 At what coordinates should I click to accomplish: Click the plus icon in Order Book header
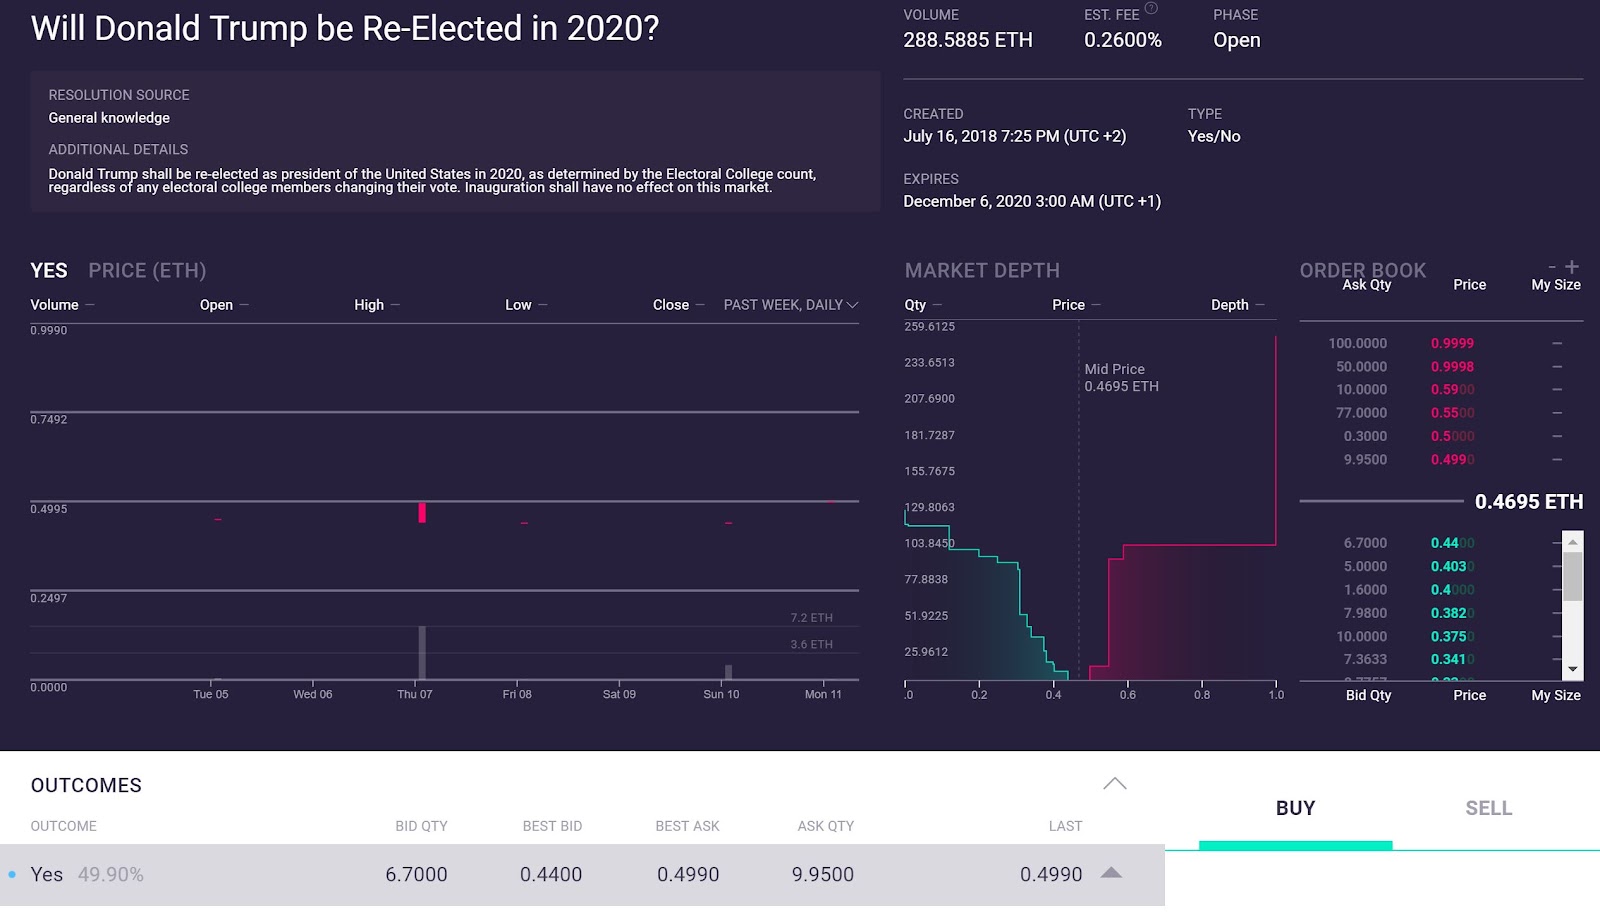(x=1572, y=266)
